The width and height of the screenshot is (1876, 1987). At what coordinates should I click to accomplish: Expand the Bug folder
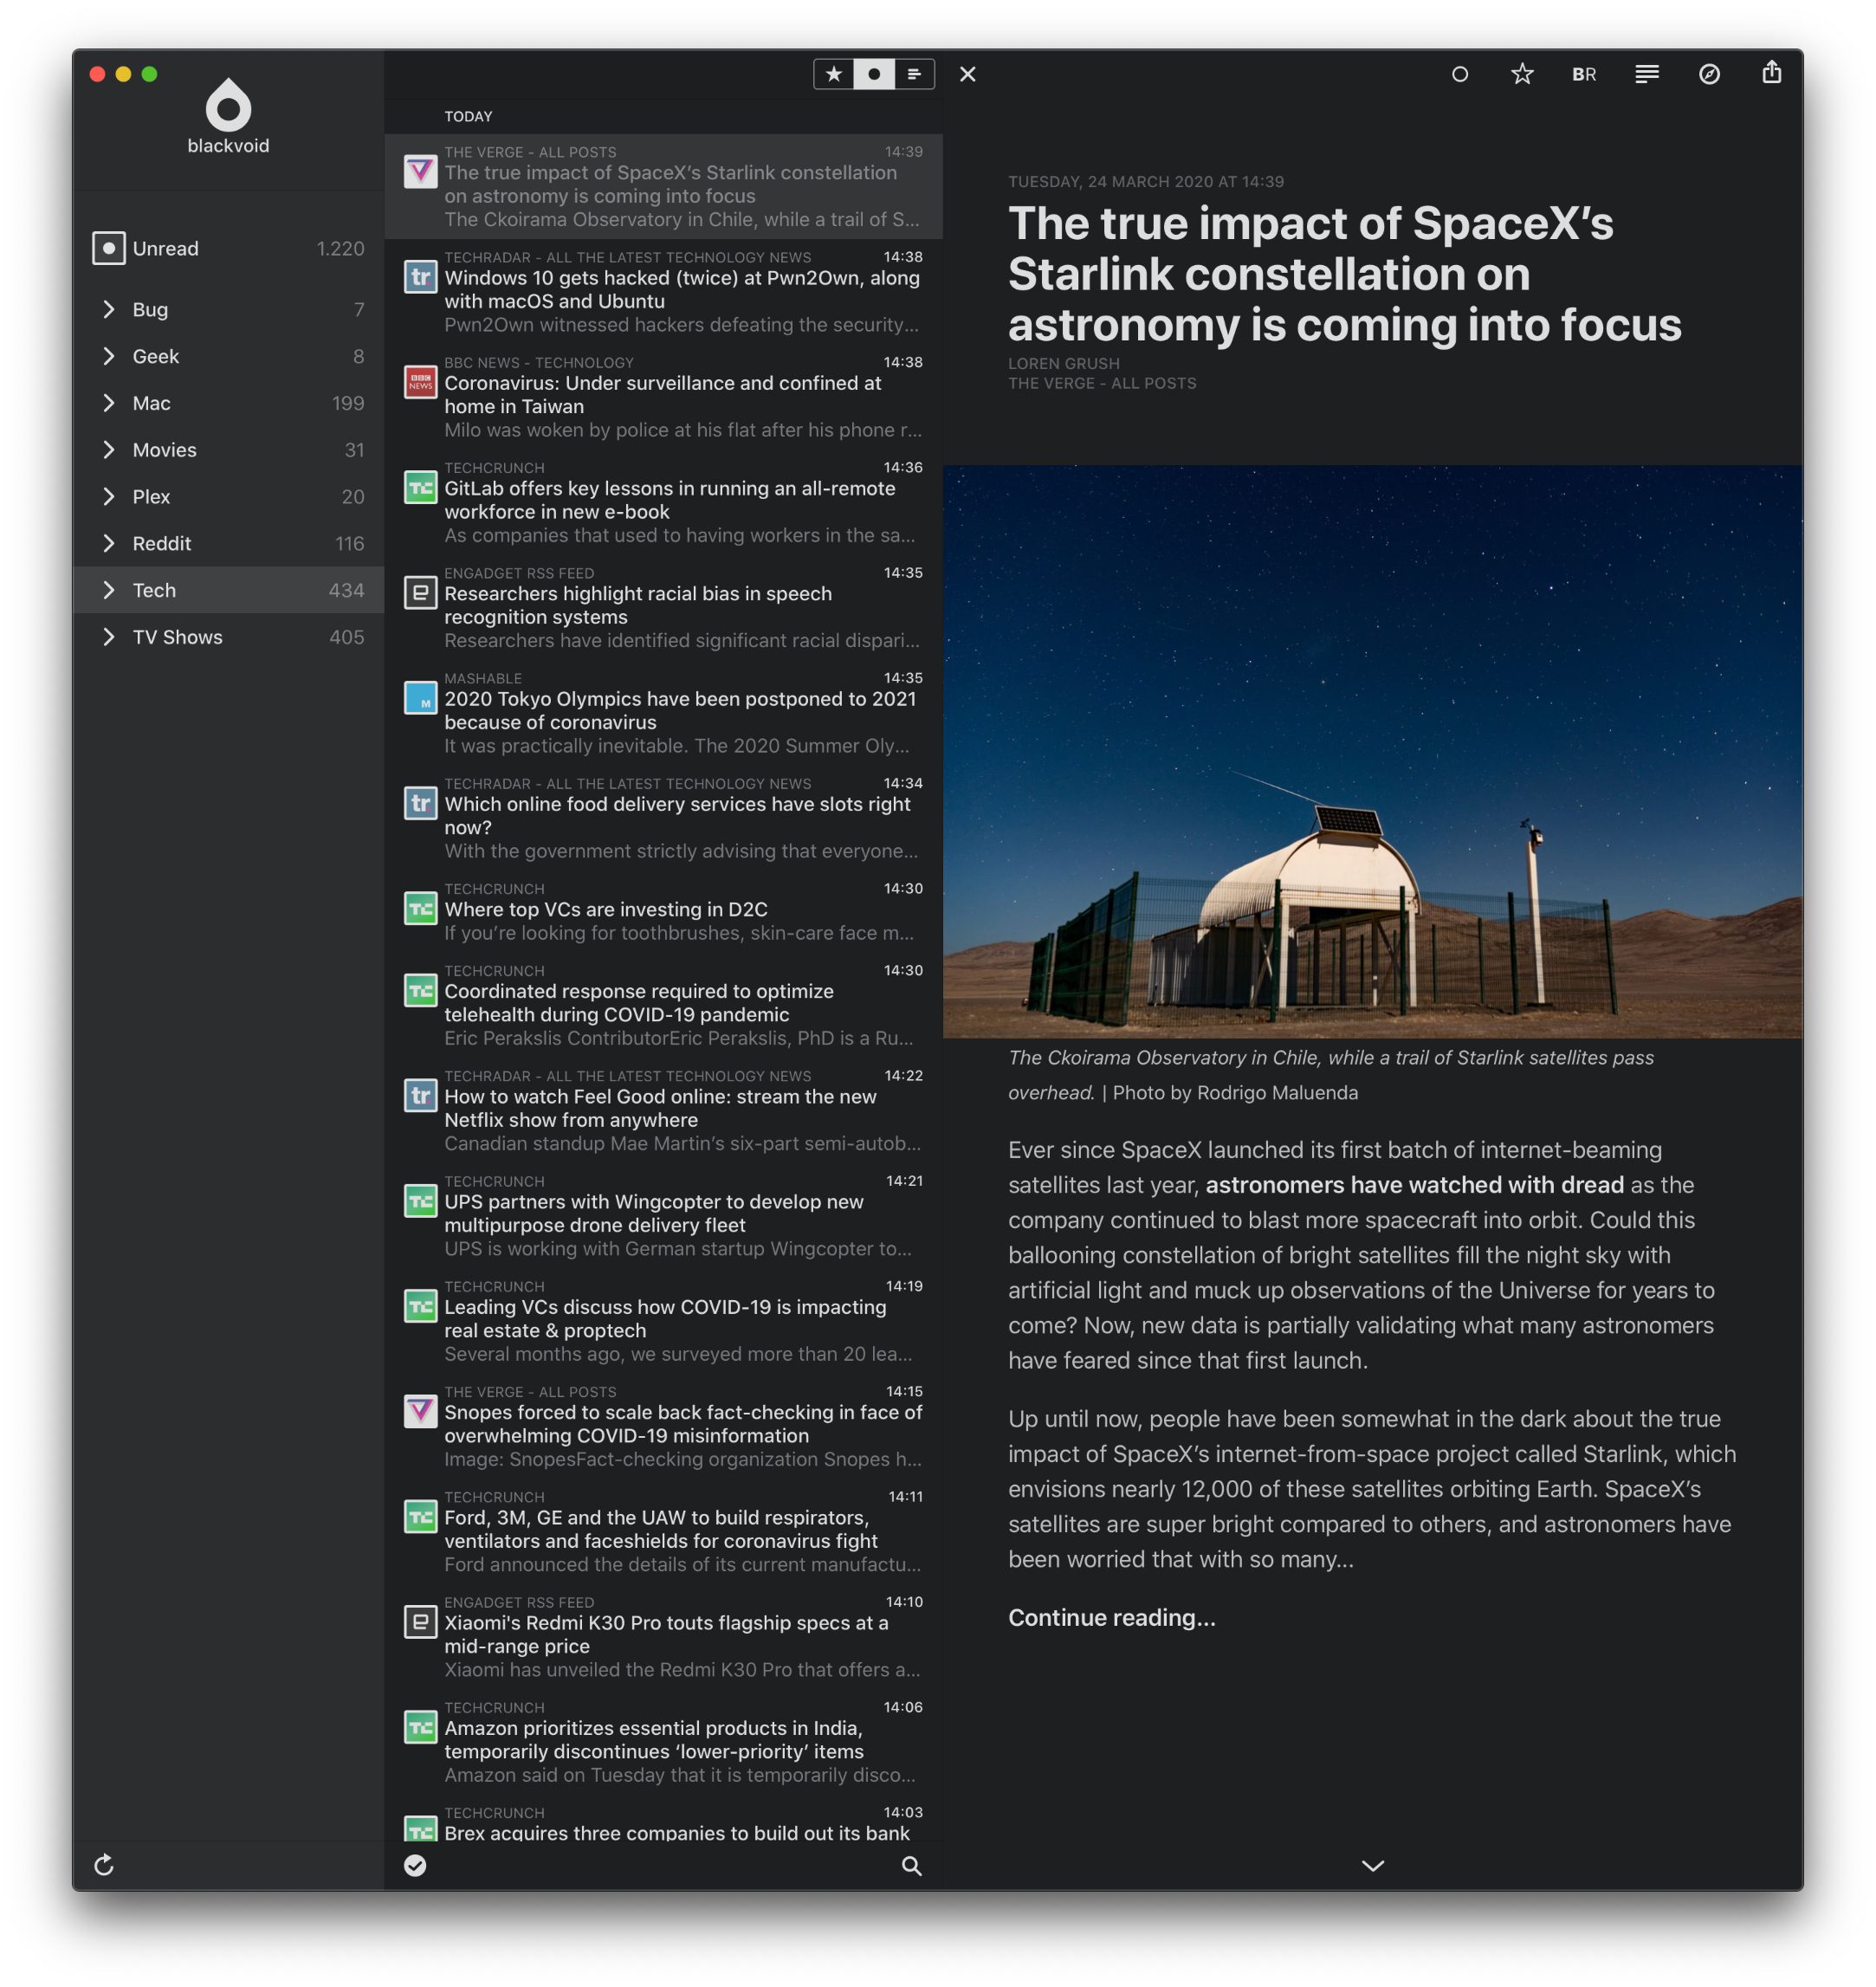(108, 309)
